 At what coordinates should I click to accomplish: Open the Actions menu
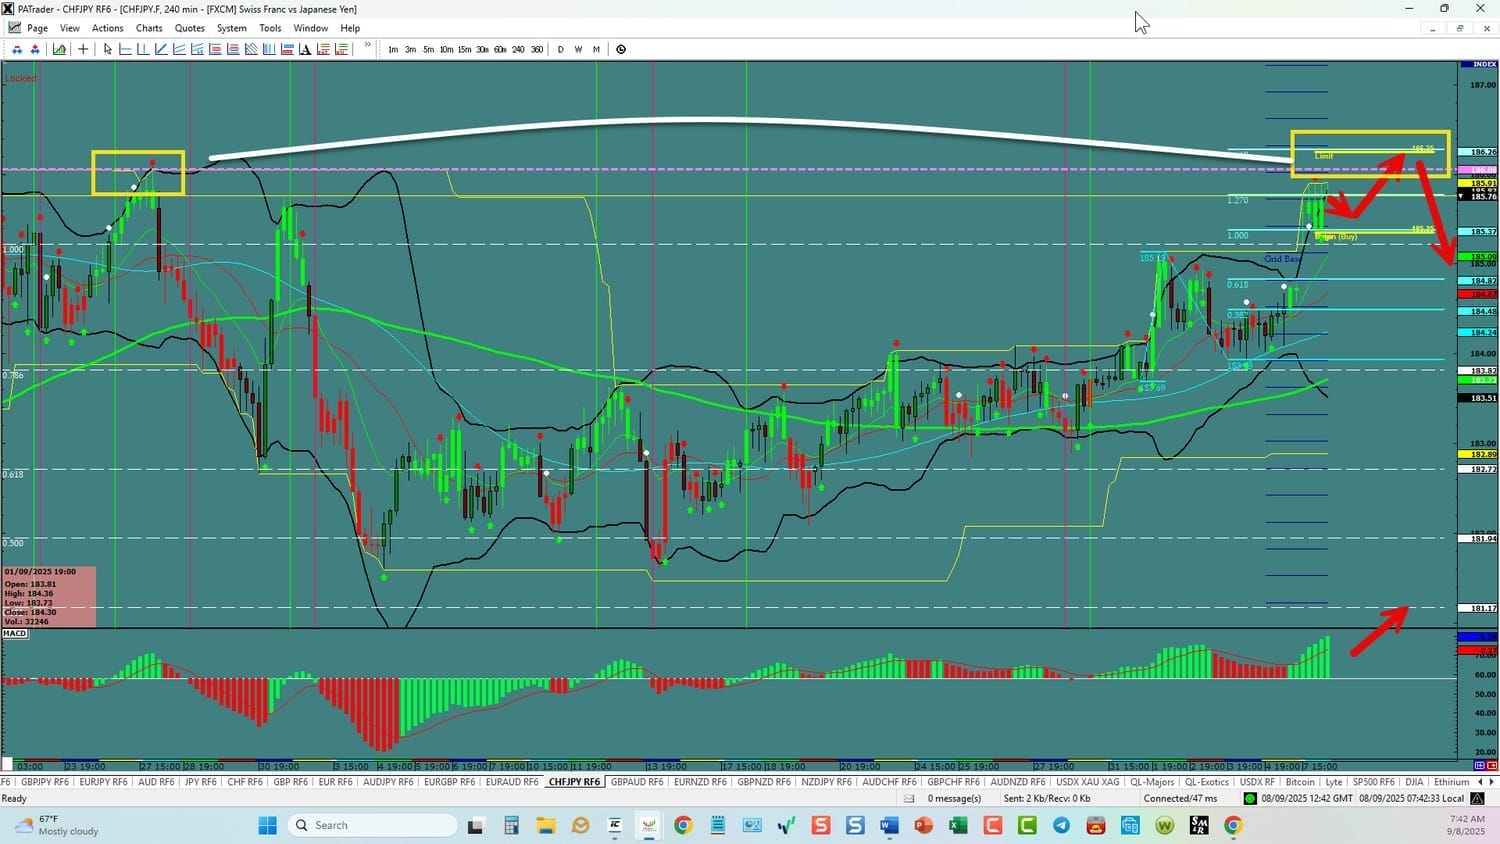108,28
